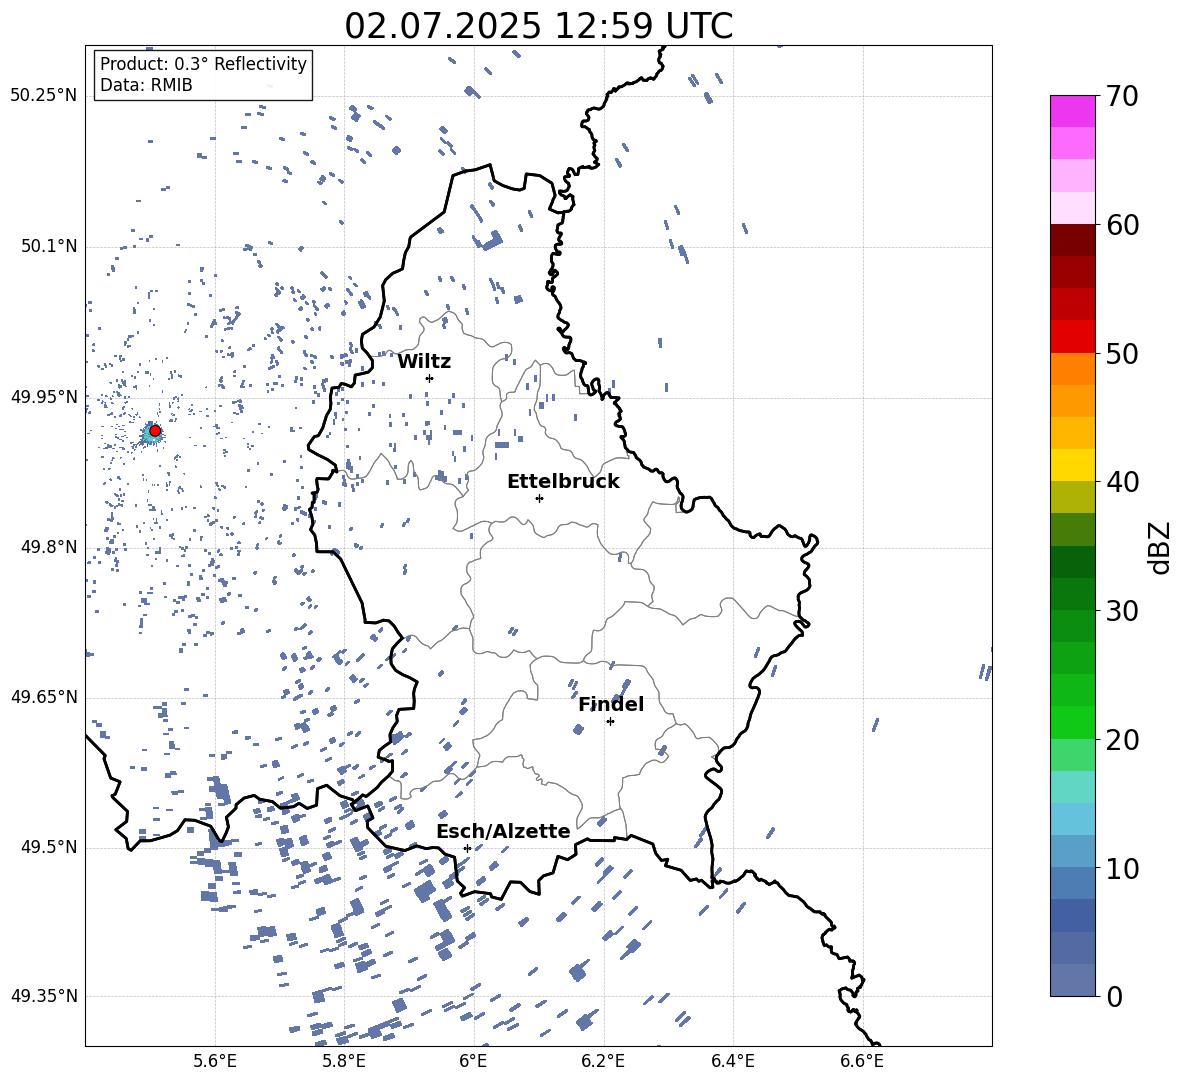Click the Wiltz city label
This screenshot has width=1184, height=1081.
(x=424, y=362)
